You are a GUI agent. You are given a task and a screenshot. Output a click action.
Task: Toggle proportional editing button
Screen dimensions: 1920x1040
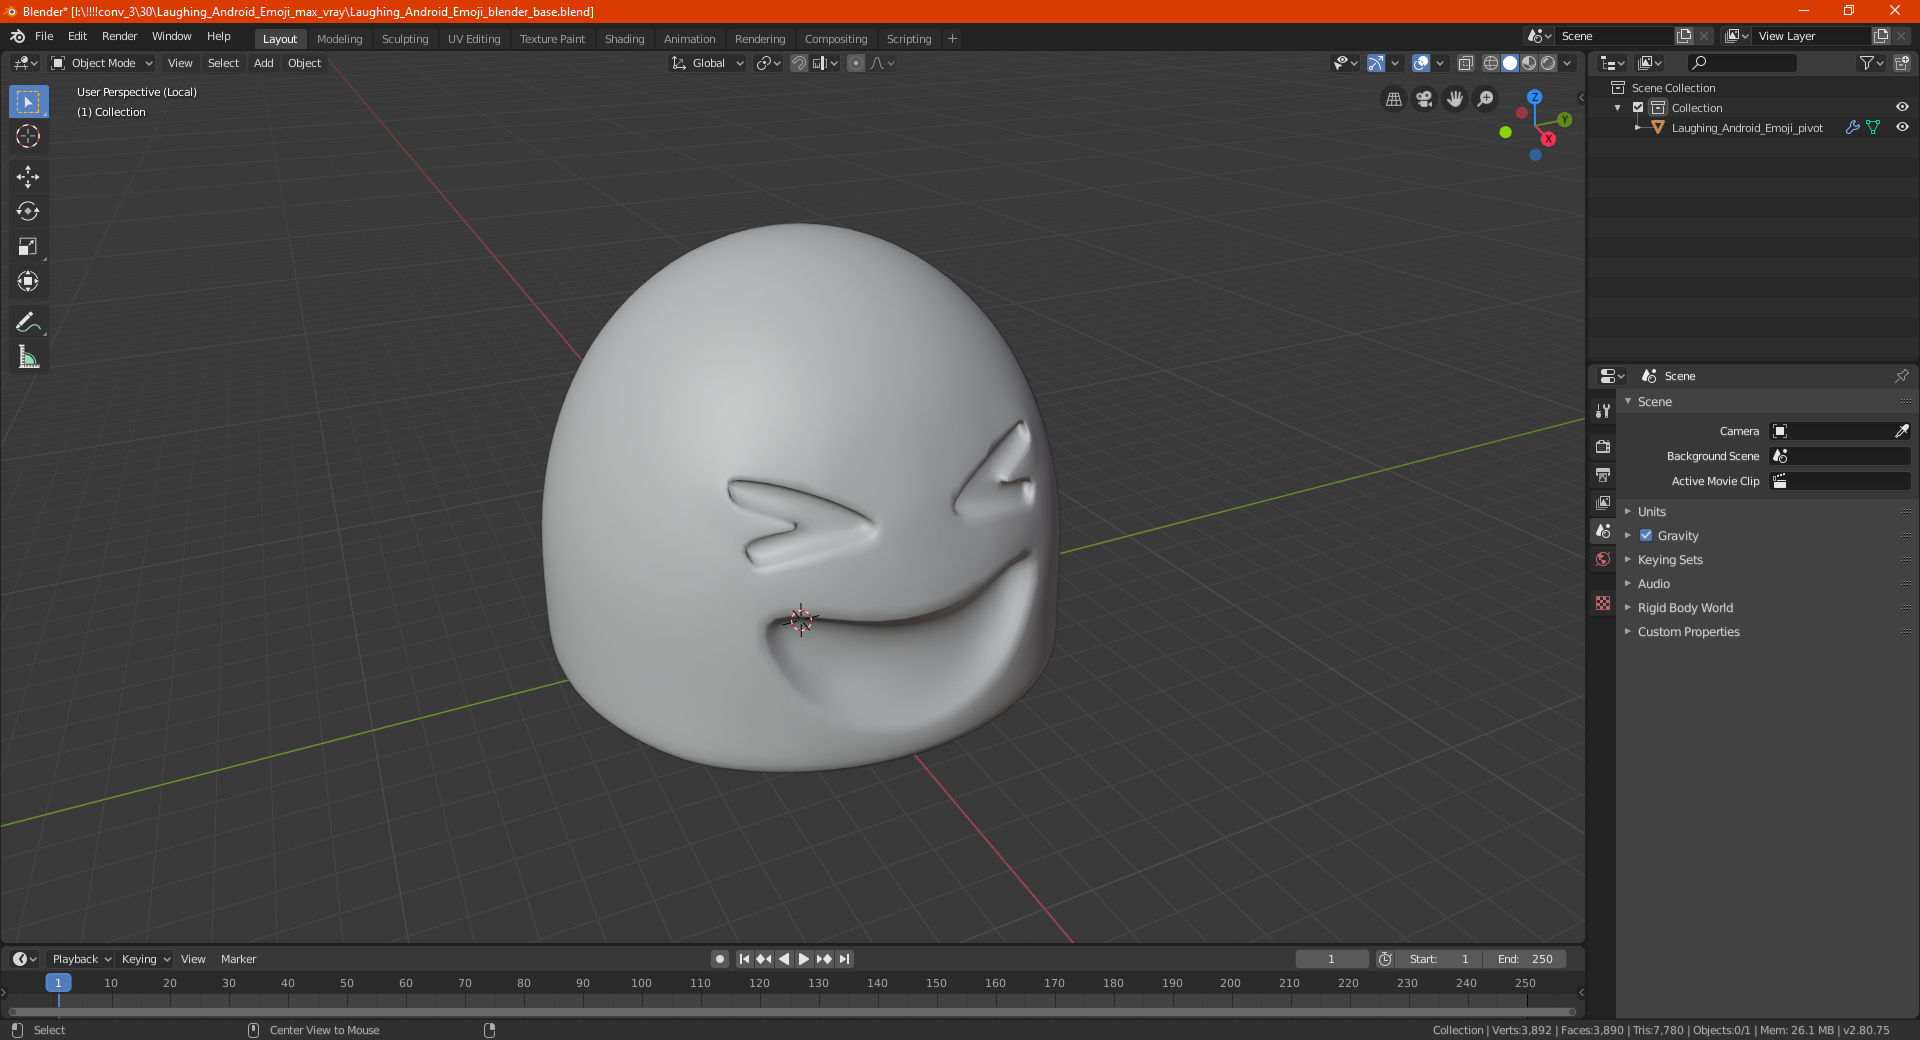coord(856,63)
